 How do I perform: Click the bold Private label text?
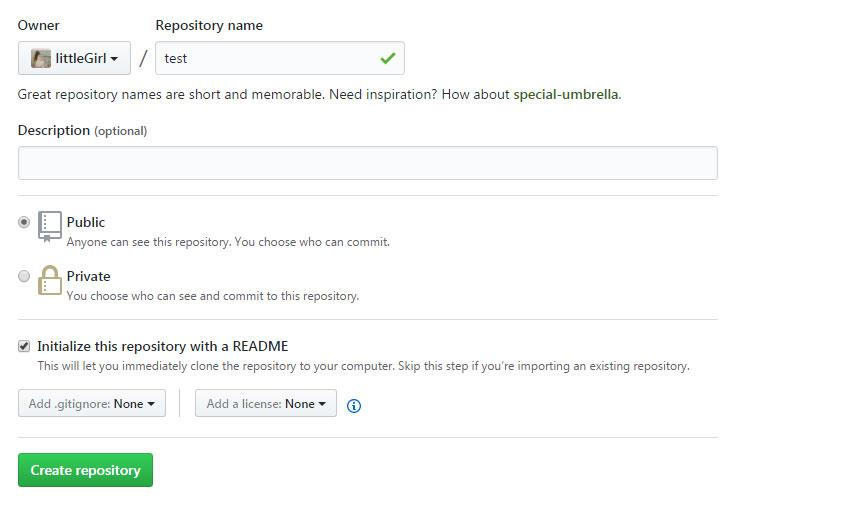coord(89,276)
